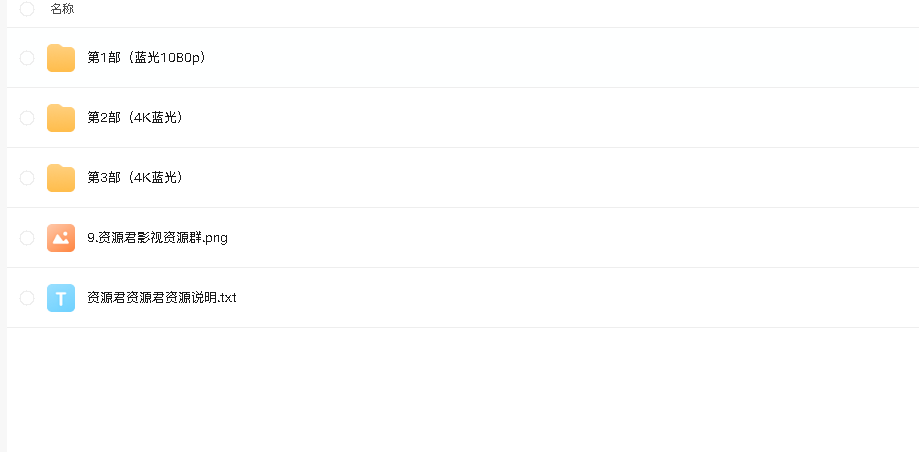Open the folder name 第1部（蓝光1080p）
Viewport: 919px width, 452px height.
[x=147, y=57]
